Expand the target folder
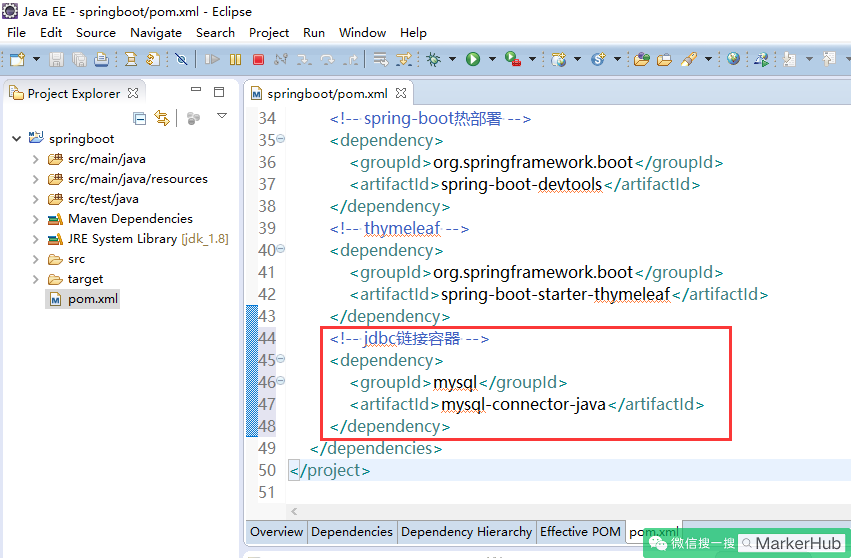Screen dimensions: 851x558 tap(35, 279)
